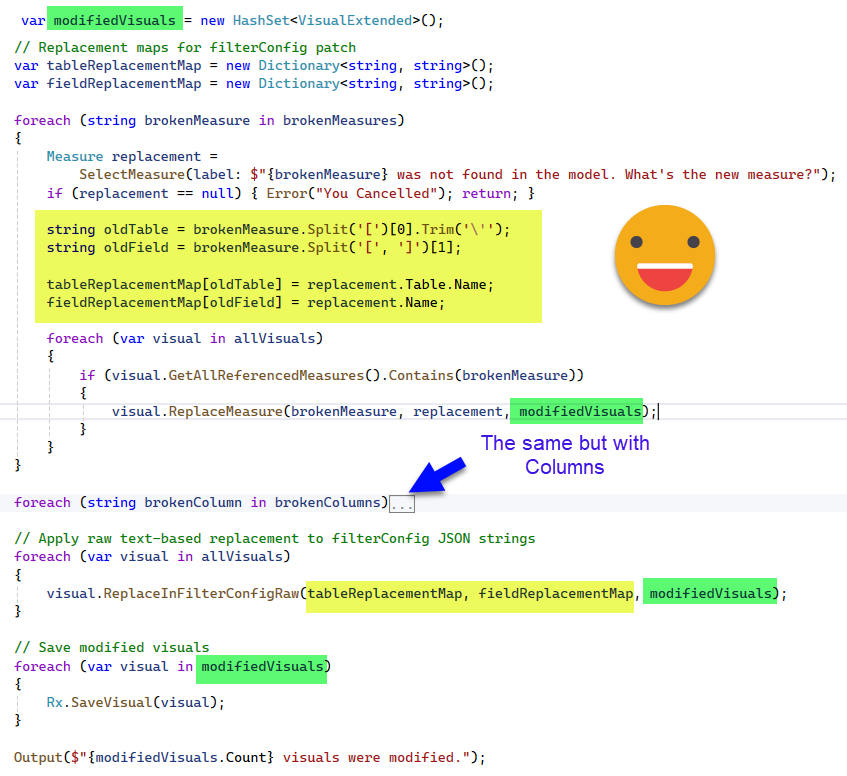This screenshot has width=847, height=776.
Task: Click Dictionary in the tableReplacementMap declaration
Action: (298, 66)
